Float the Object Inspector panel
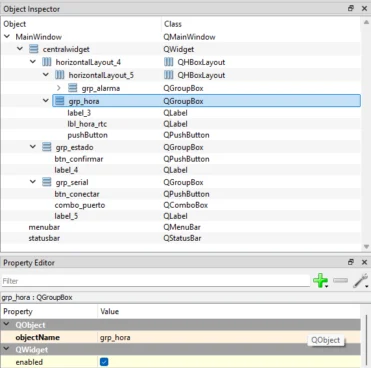The height and width of the screenshot is (368, 371). 351,8
